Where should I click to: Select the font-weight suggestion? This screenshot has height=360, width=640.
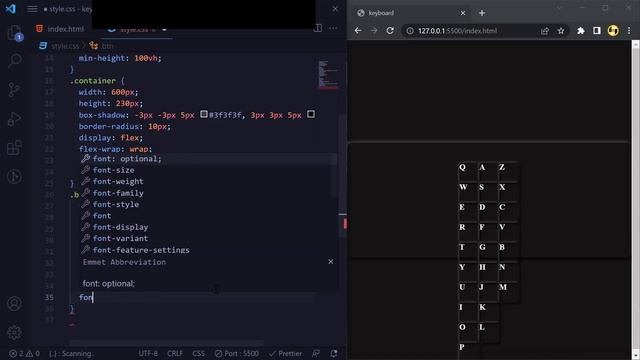(x=208, y=182)
